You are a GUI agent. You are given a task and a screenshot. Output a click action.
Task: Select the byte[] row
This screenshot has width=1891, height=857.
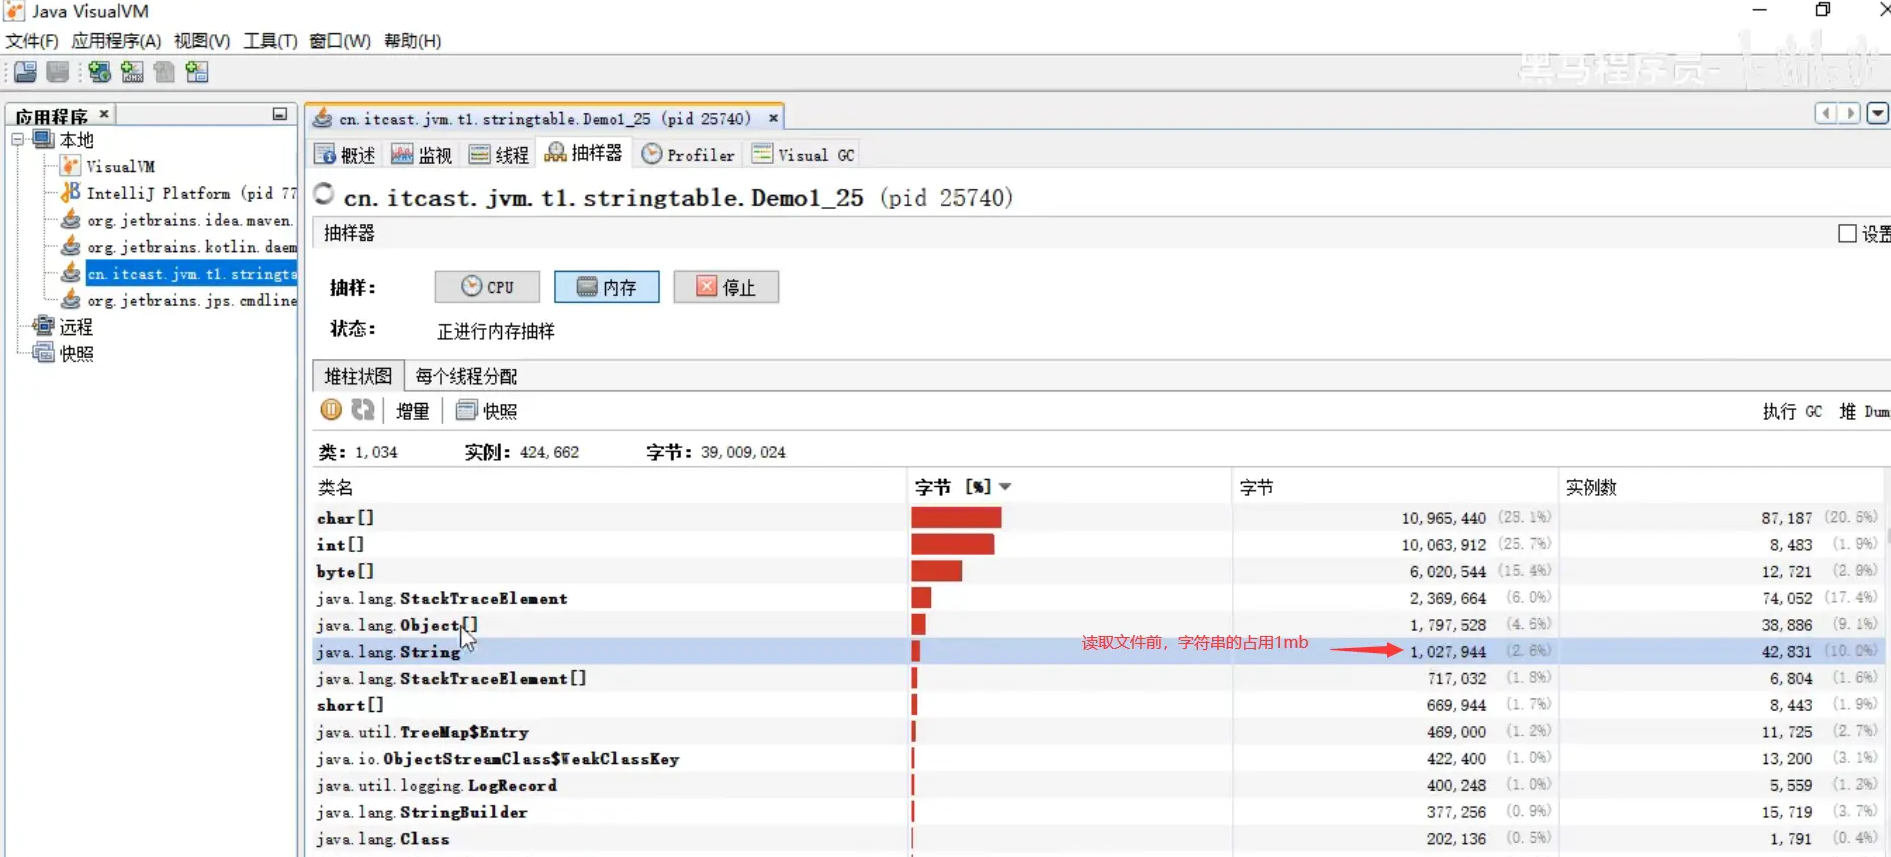1099,571
